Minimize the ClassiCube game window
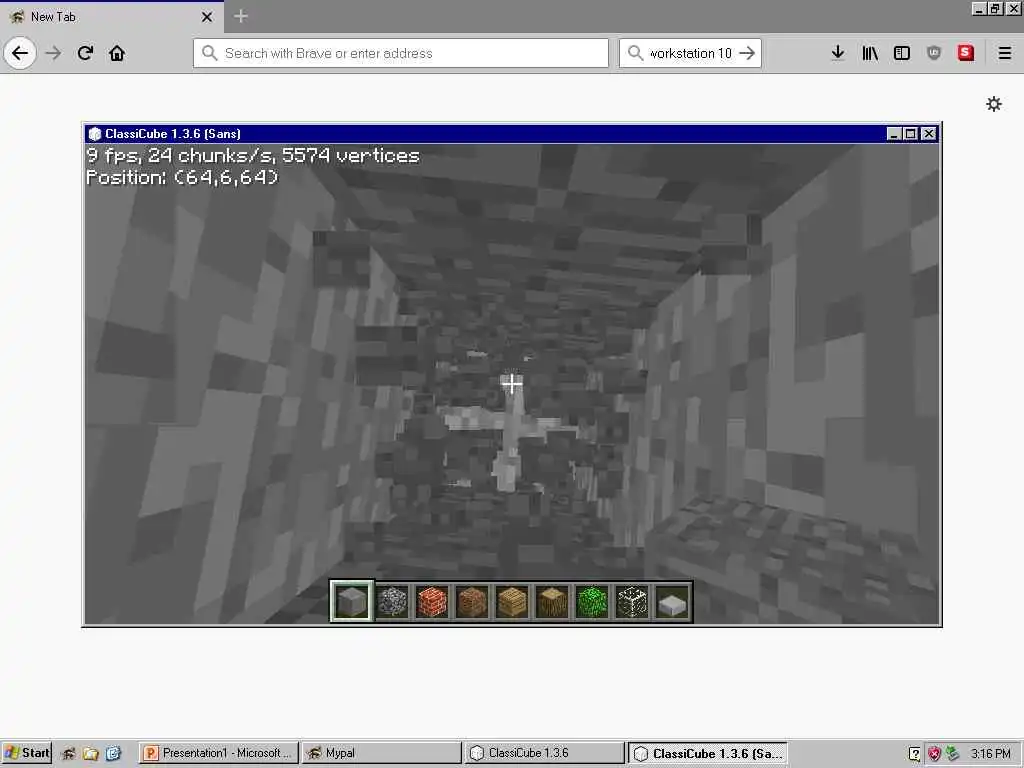1024x768 pixels. pos(895,134)
